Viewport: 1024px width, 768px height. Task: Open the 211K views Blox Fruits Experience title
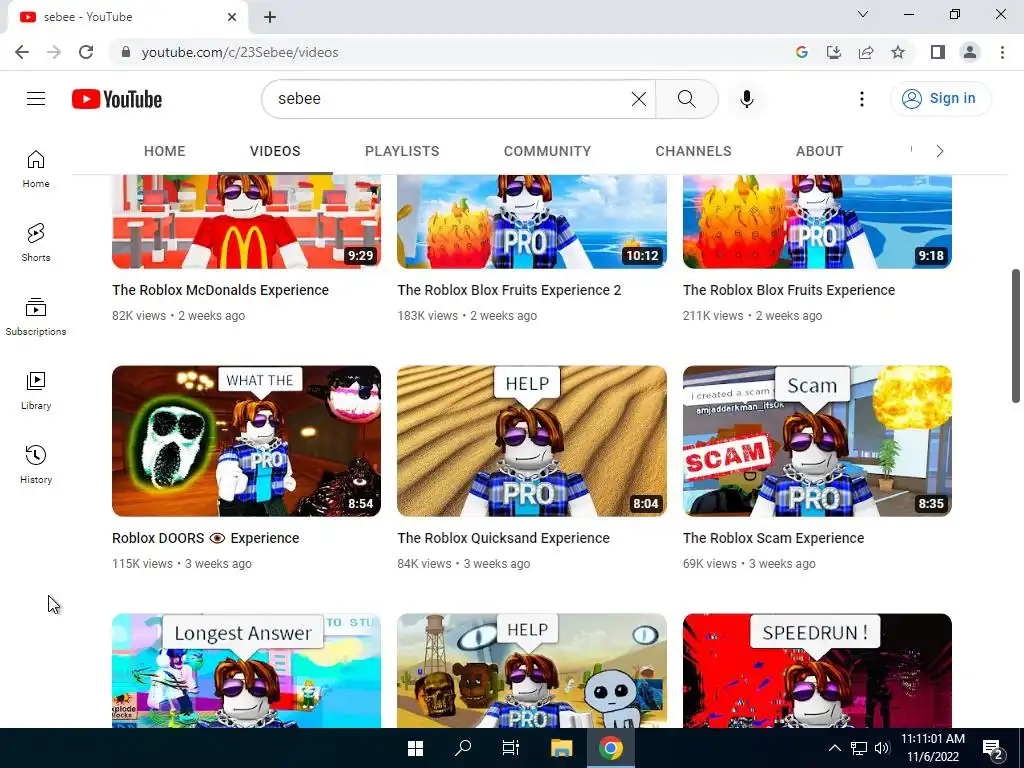tap(789, 290)
